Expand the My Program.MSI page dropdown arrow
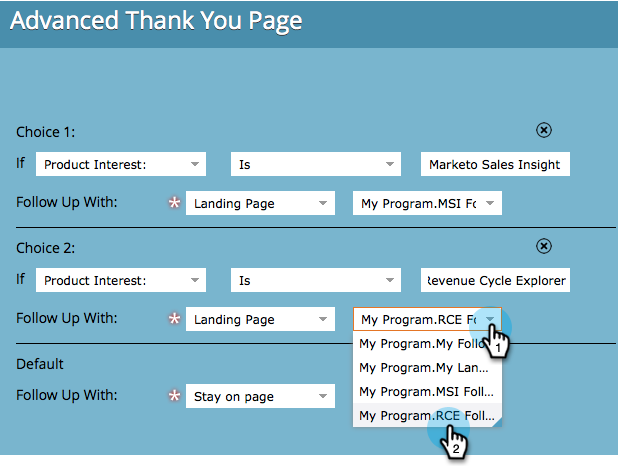 (x=490, y=203)
